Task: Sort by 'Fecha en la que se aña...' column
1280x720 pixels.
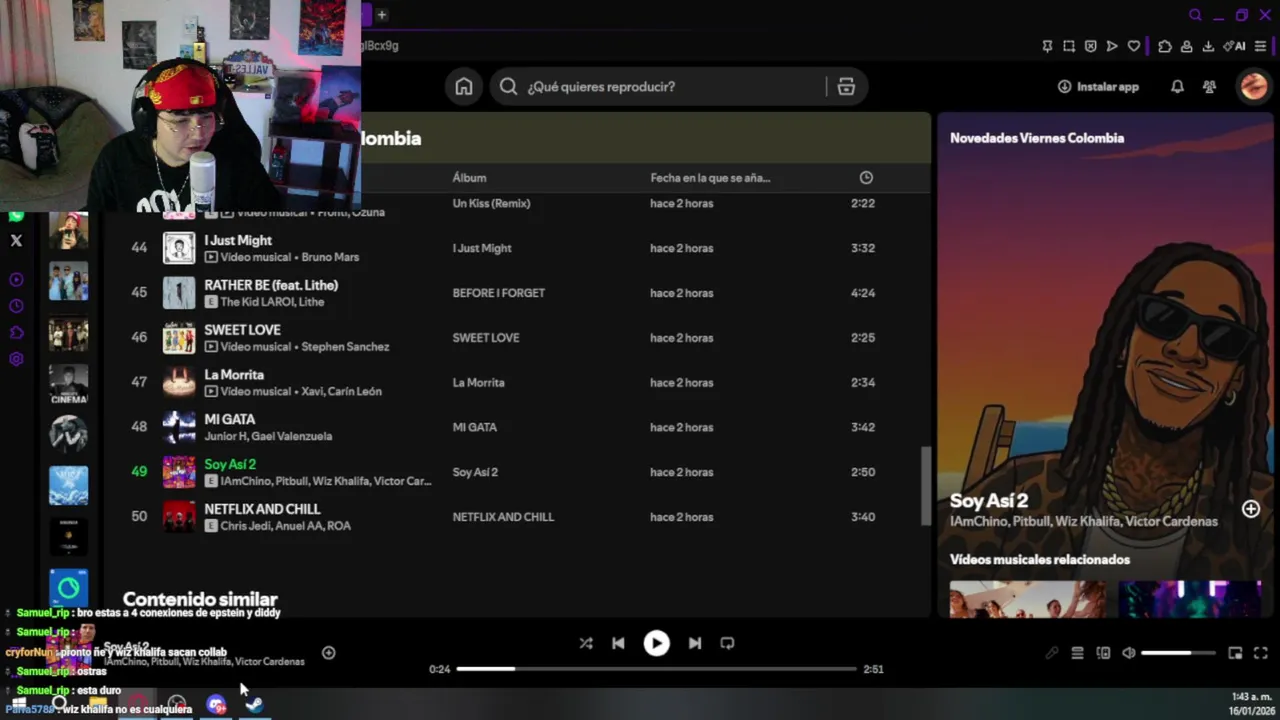Action: pos(710,178)
